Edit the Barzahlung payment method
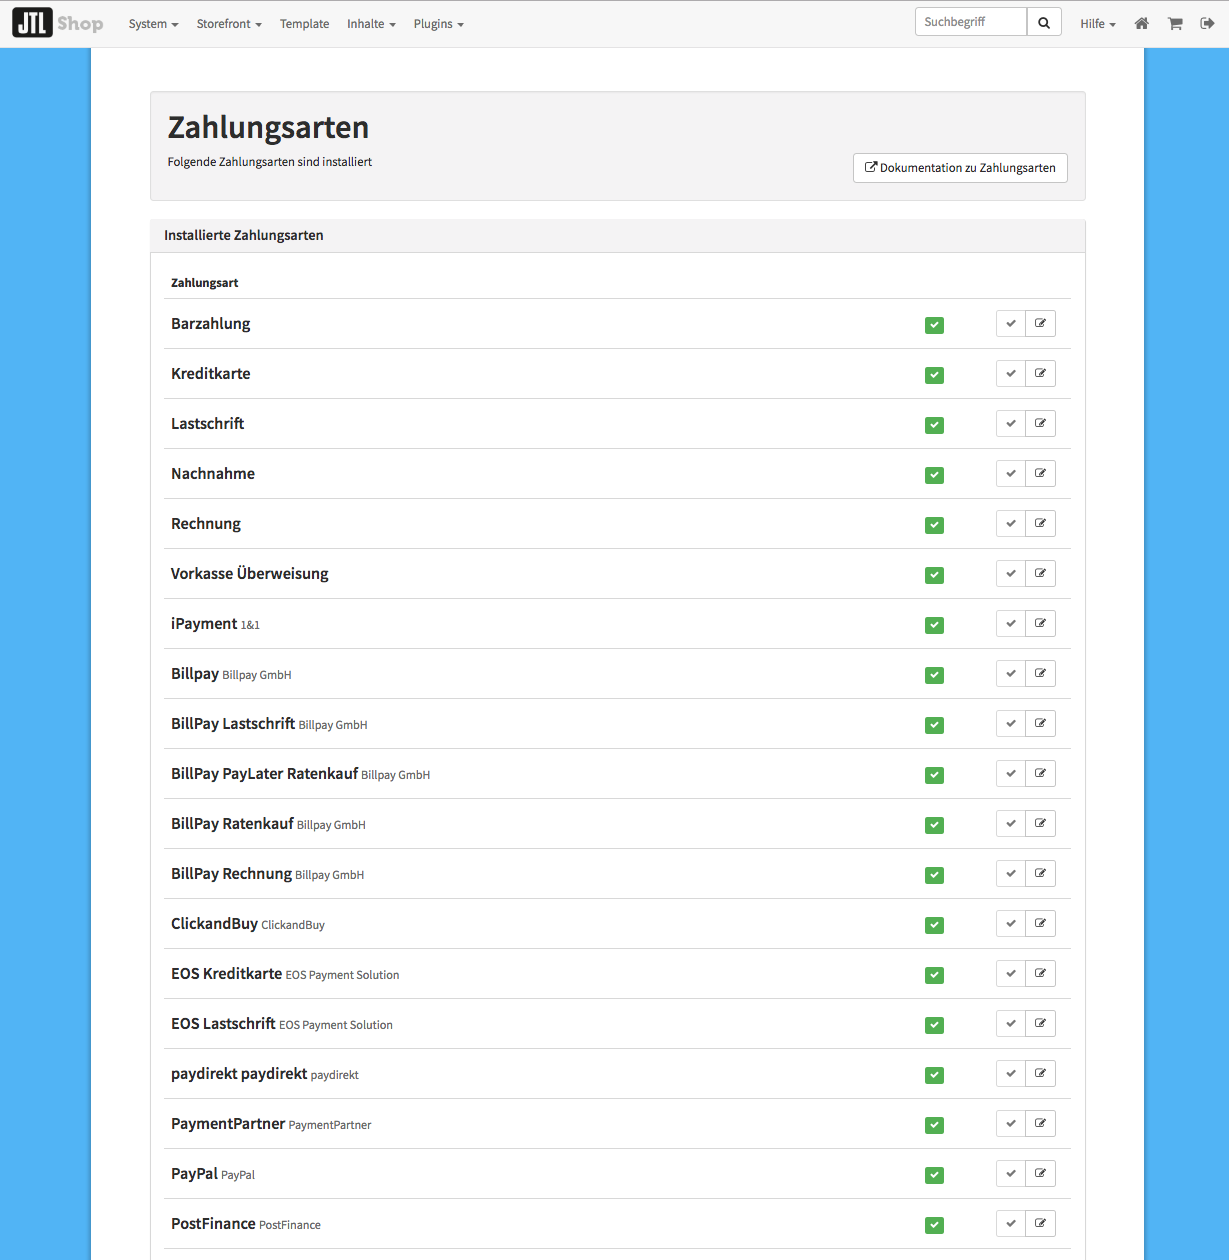Screen dimensions: 1229x1260 pos(1040,324)
